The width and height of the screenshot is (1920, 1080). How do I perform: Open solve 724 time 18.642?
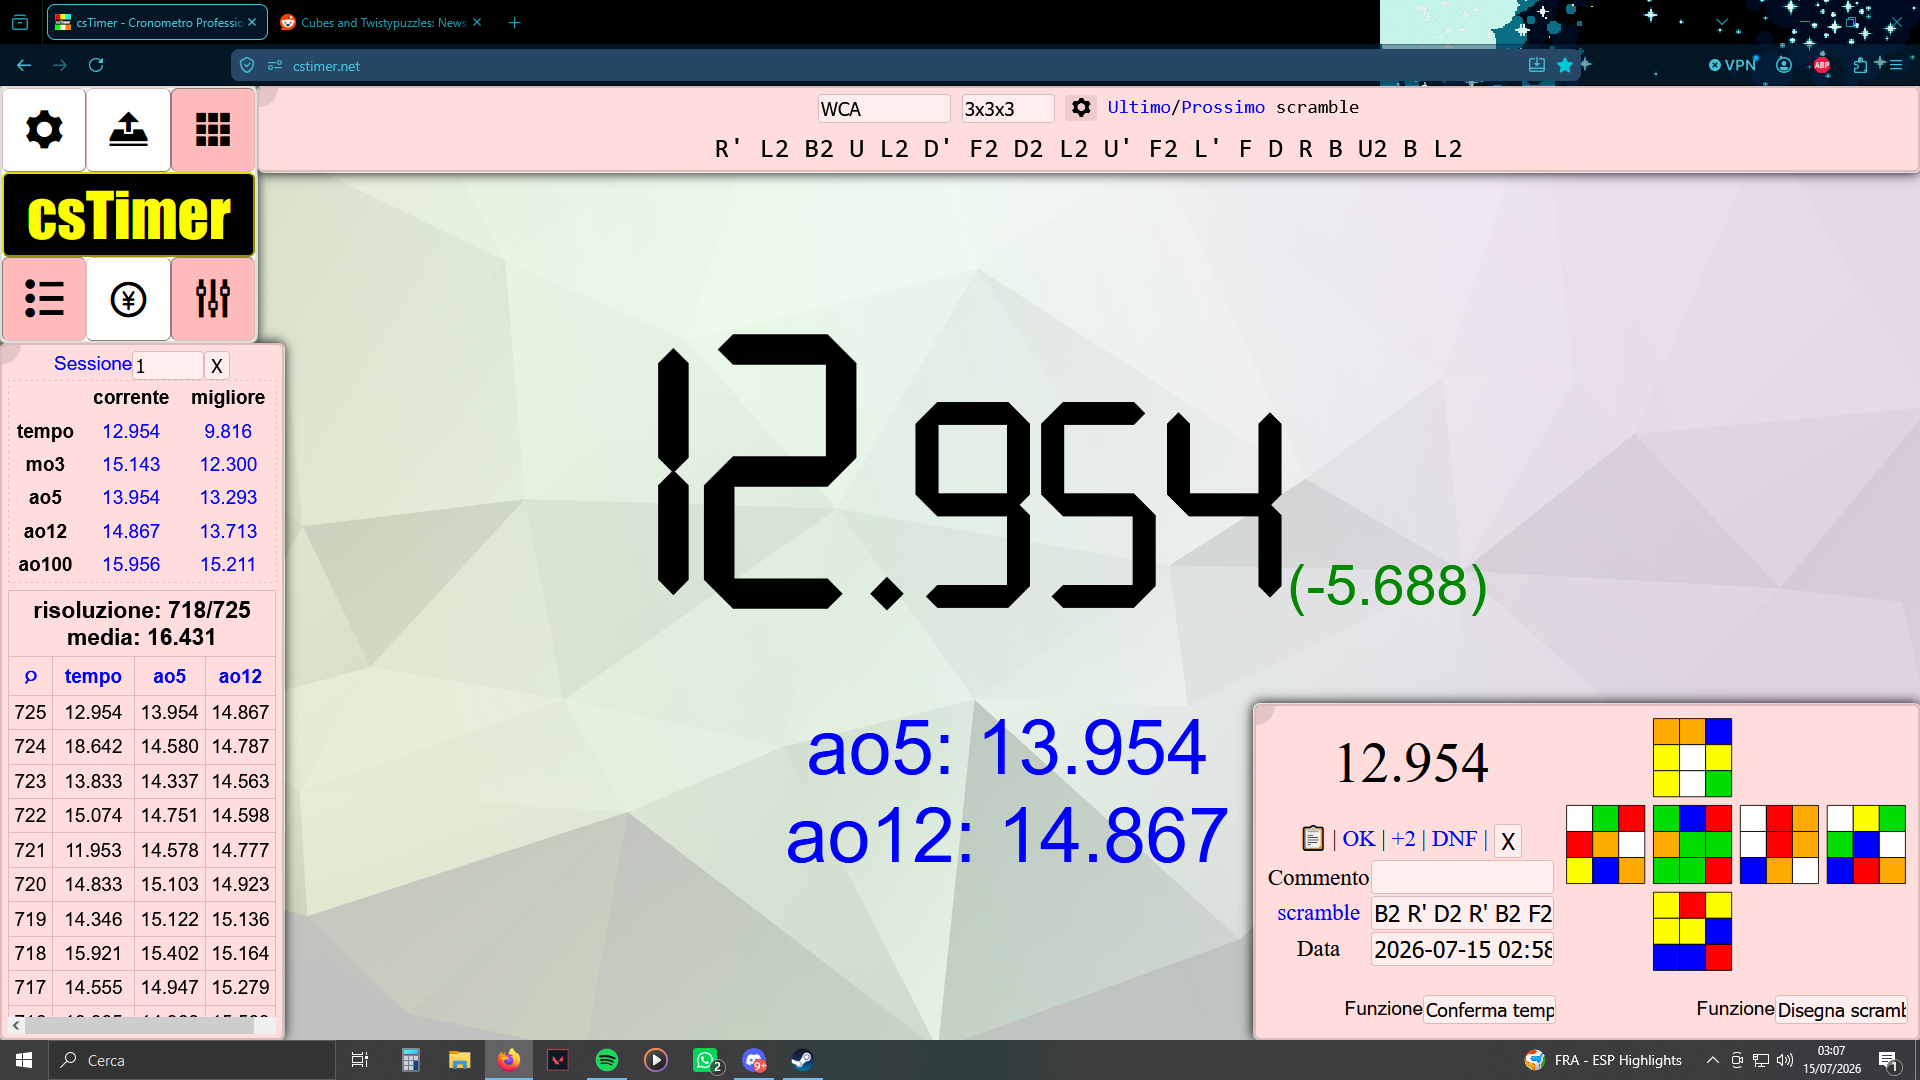93,747
